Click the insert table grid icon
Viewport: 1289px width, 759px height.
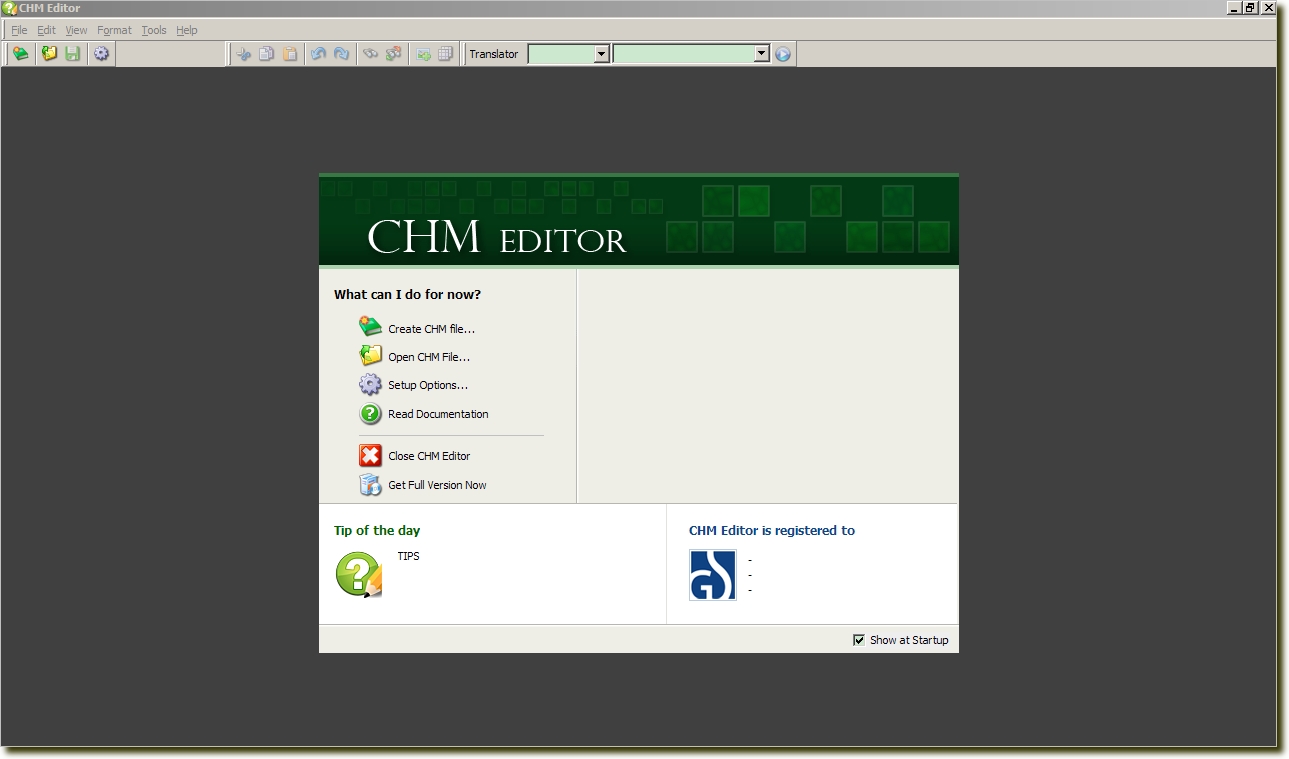pos(446,54)
